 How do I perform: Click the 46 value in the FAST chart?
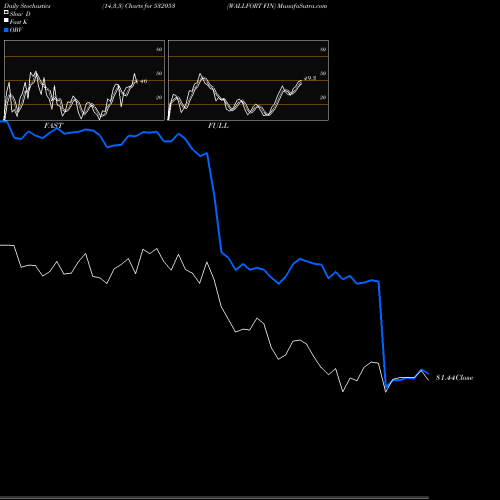143,81
